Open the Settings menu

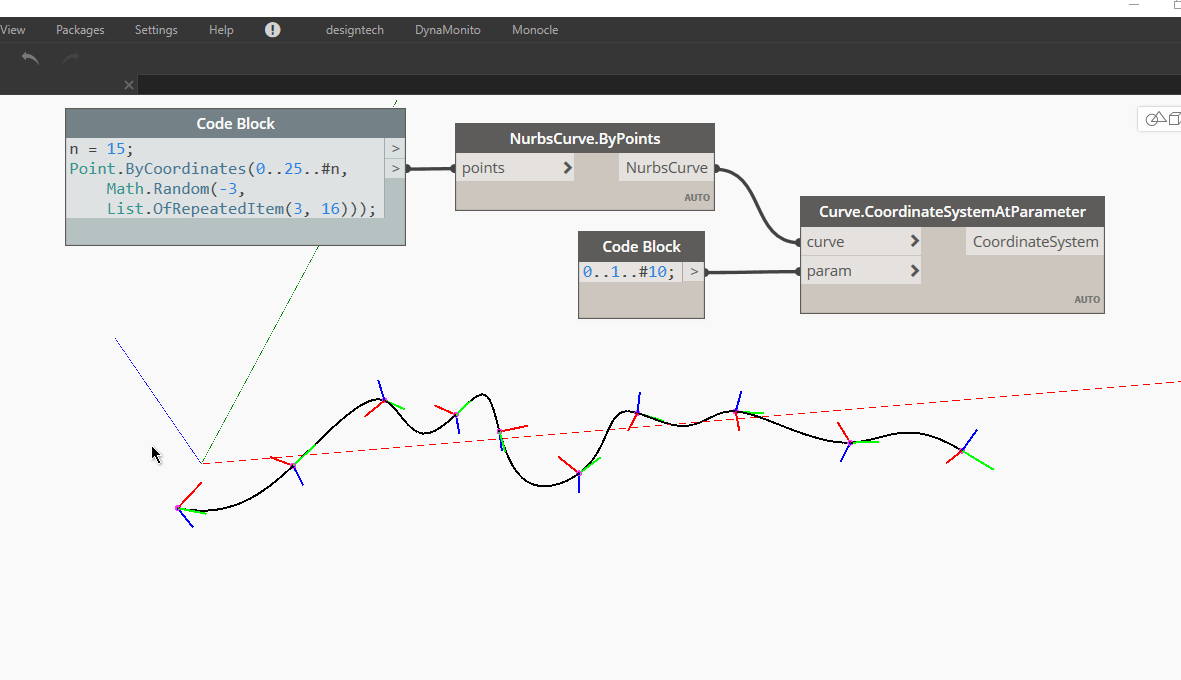(x=156, y=30)
